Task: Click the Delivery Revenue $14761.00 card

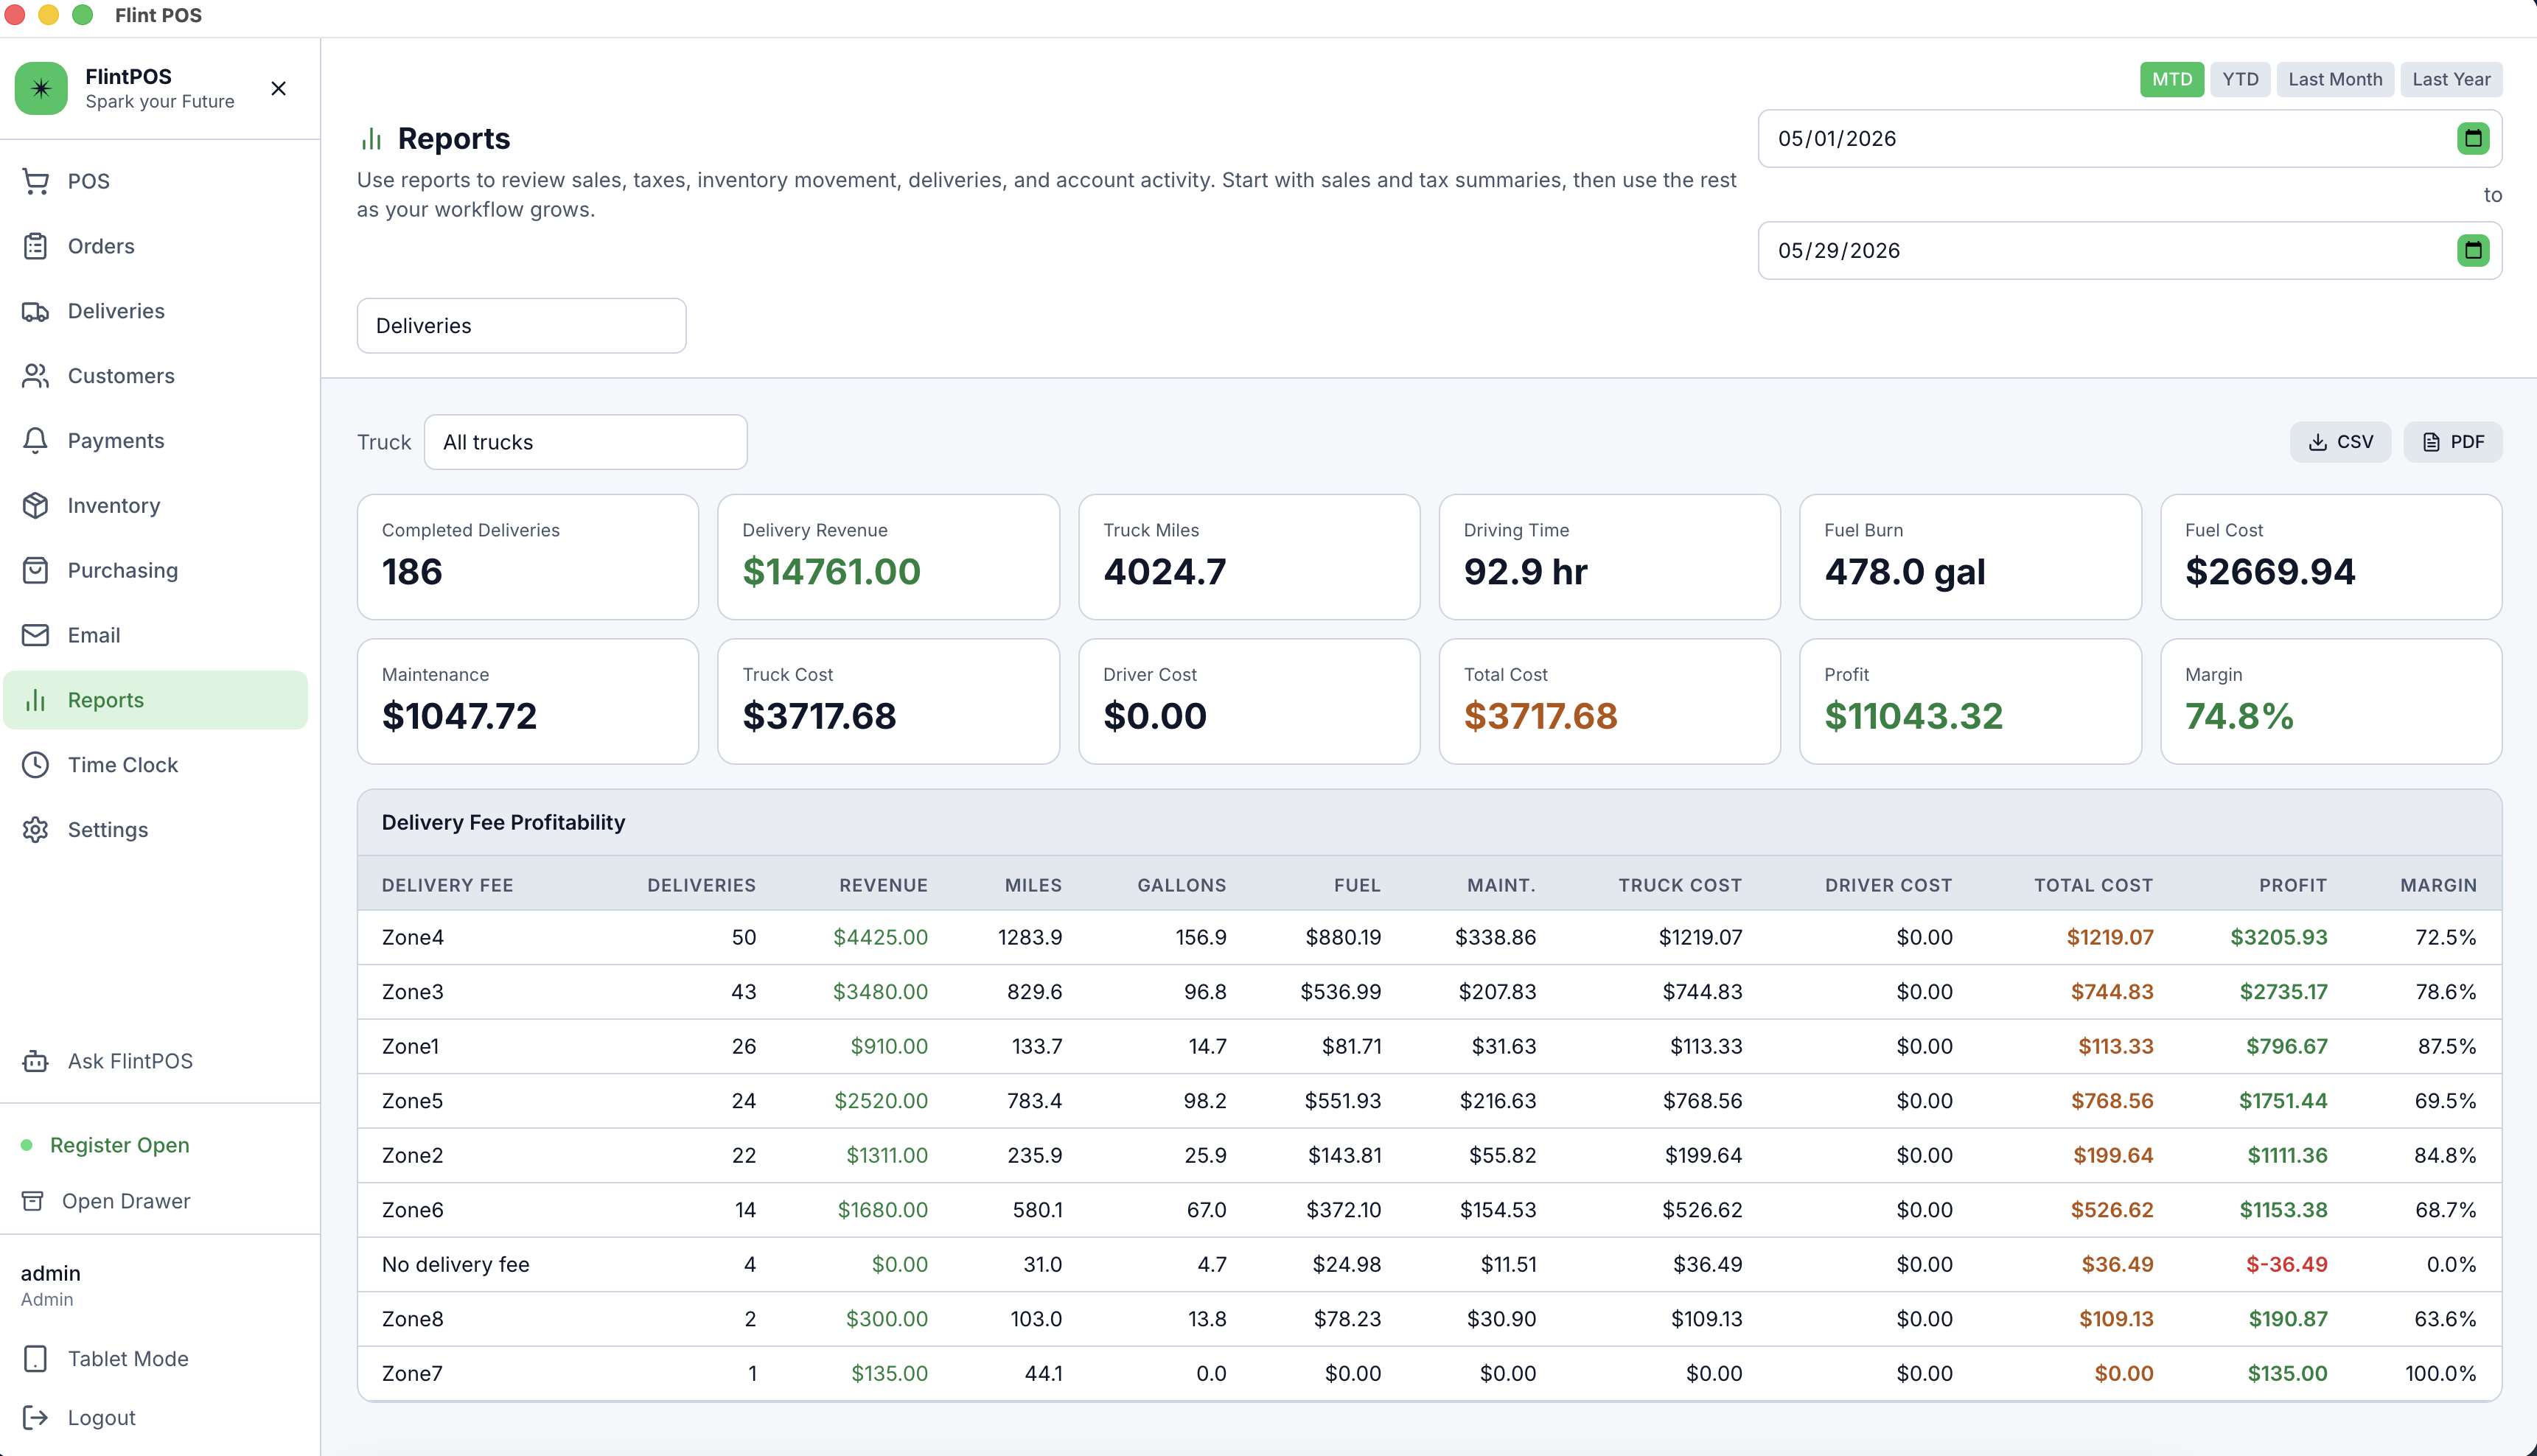Action: click(888, 557)
